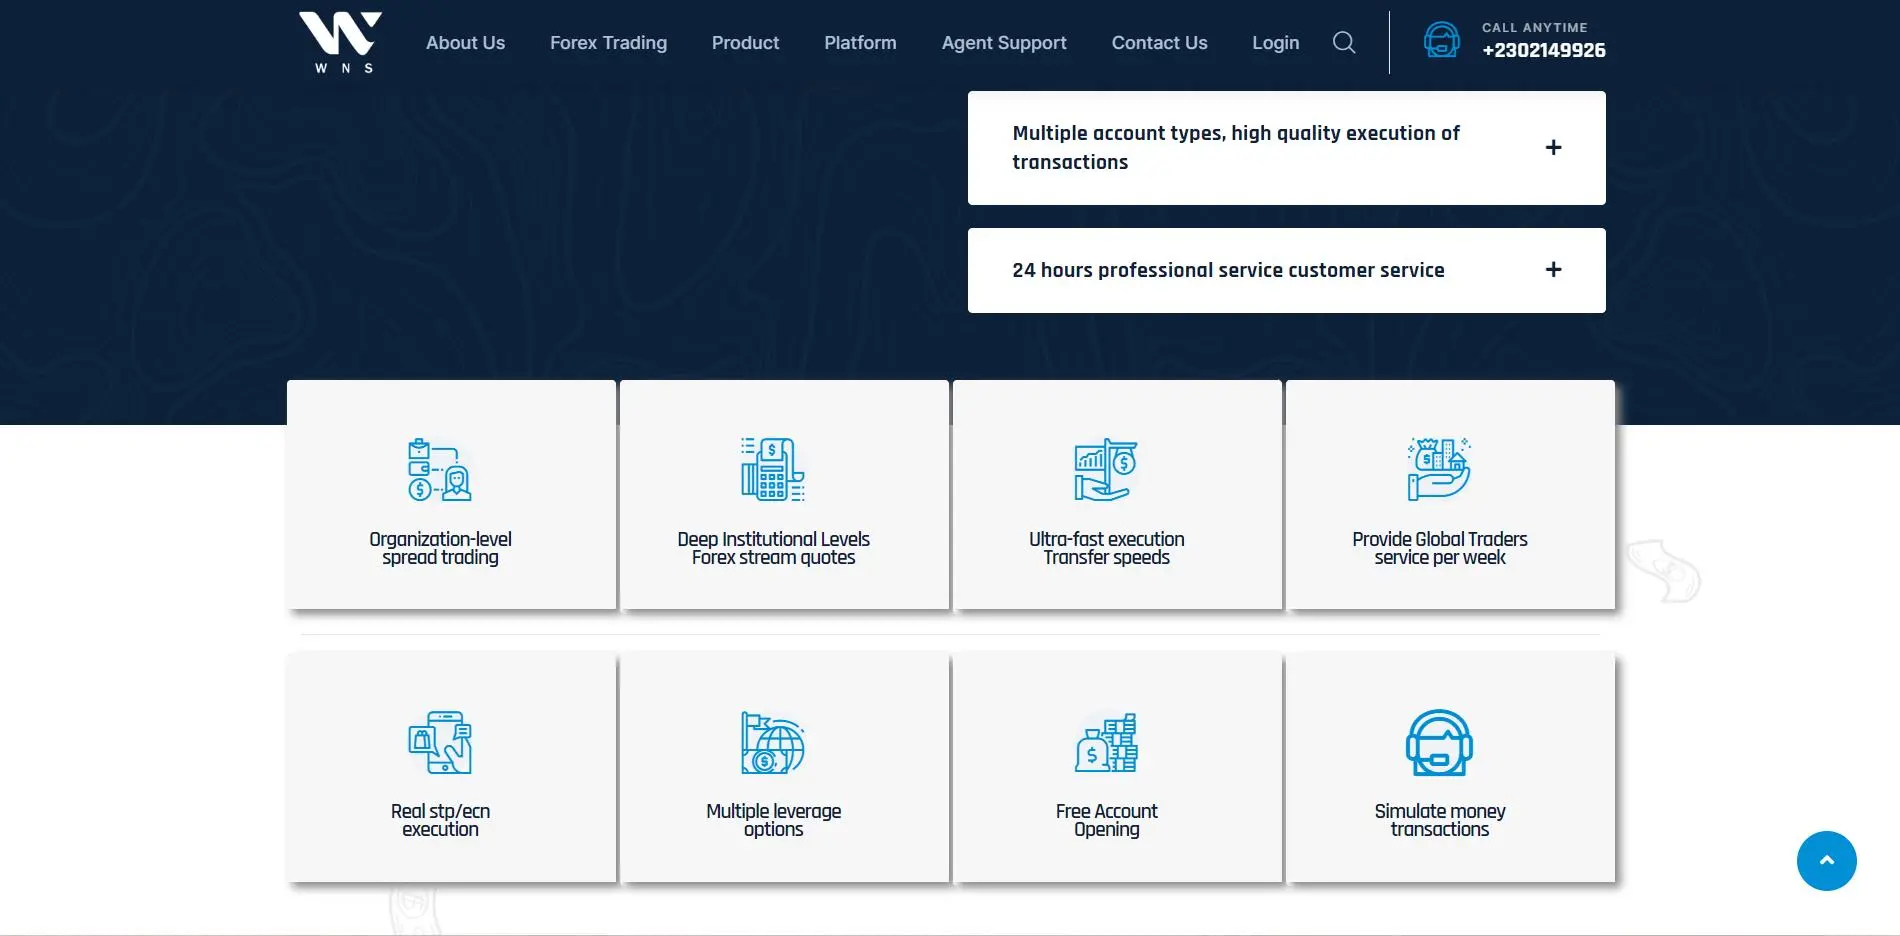Click Organization-level spread trading text

click(x=440, y=548)
